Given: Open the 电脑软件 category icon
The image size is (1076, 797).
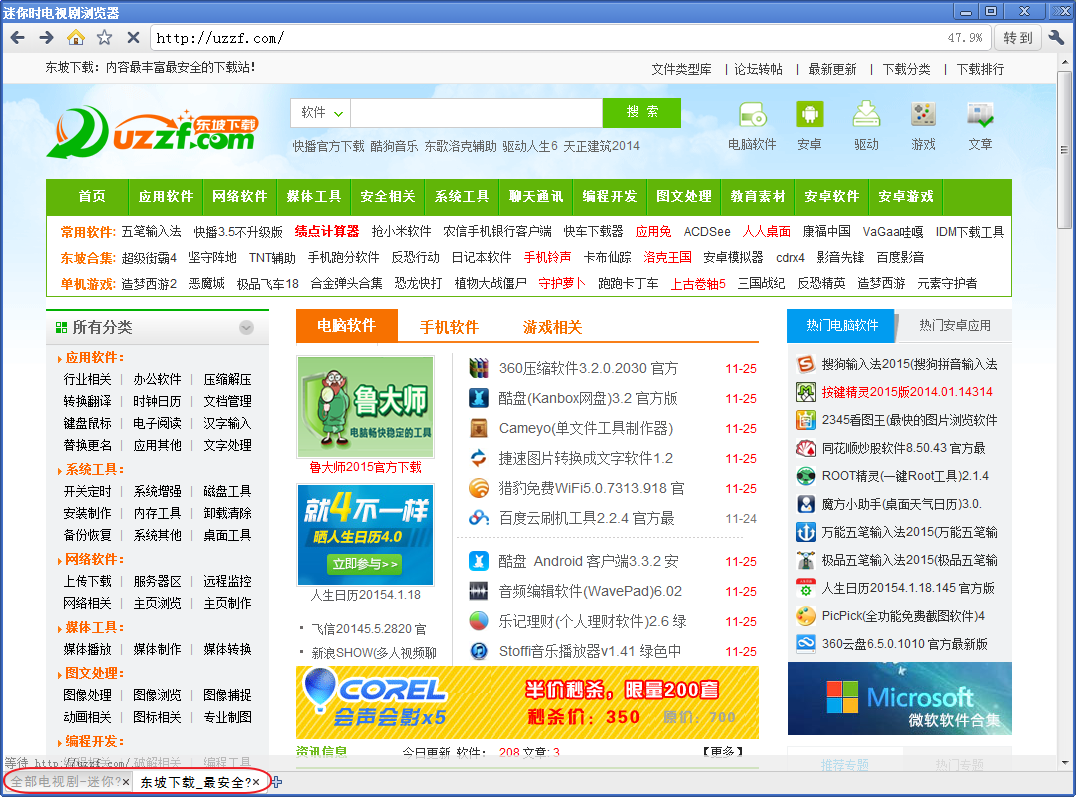Looking at the screenshot, I should click(752, 115).
